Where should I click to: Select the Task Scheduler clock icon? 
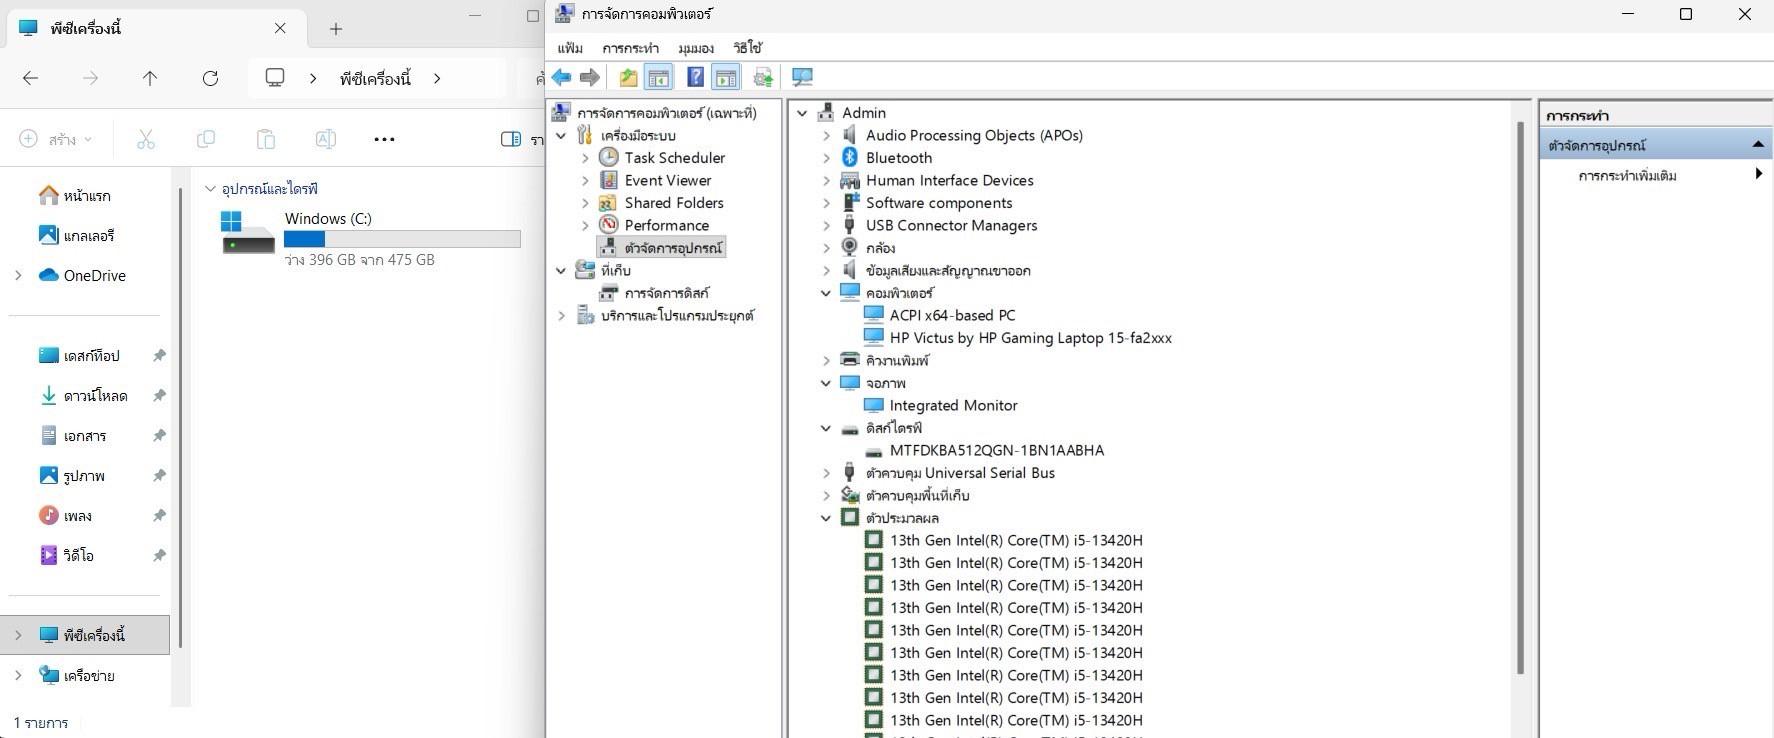[x=608, y=157]
